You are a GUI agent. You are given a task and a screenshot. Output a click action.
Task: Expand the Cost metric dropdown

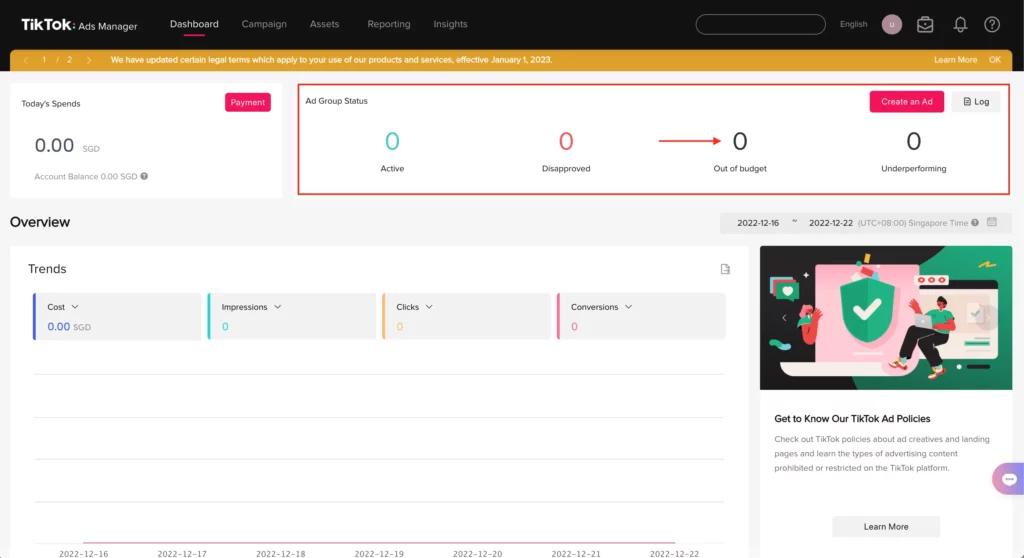click(x=75, y=307)
